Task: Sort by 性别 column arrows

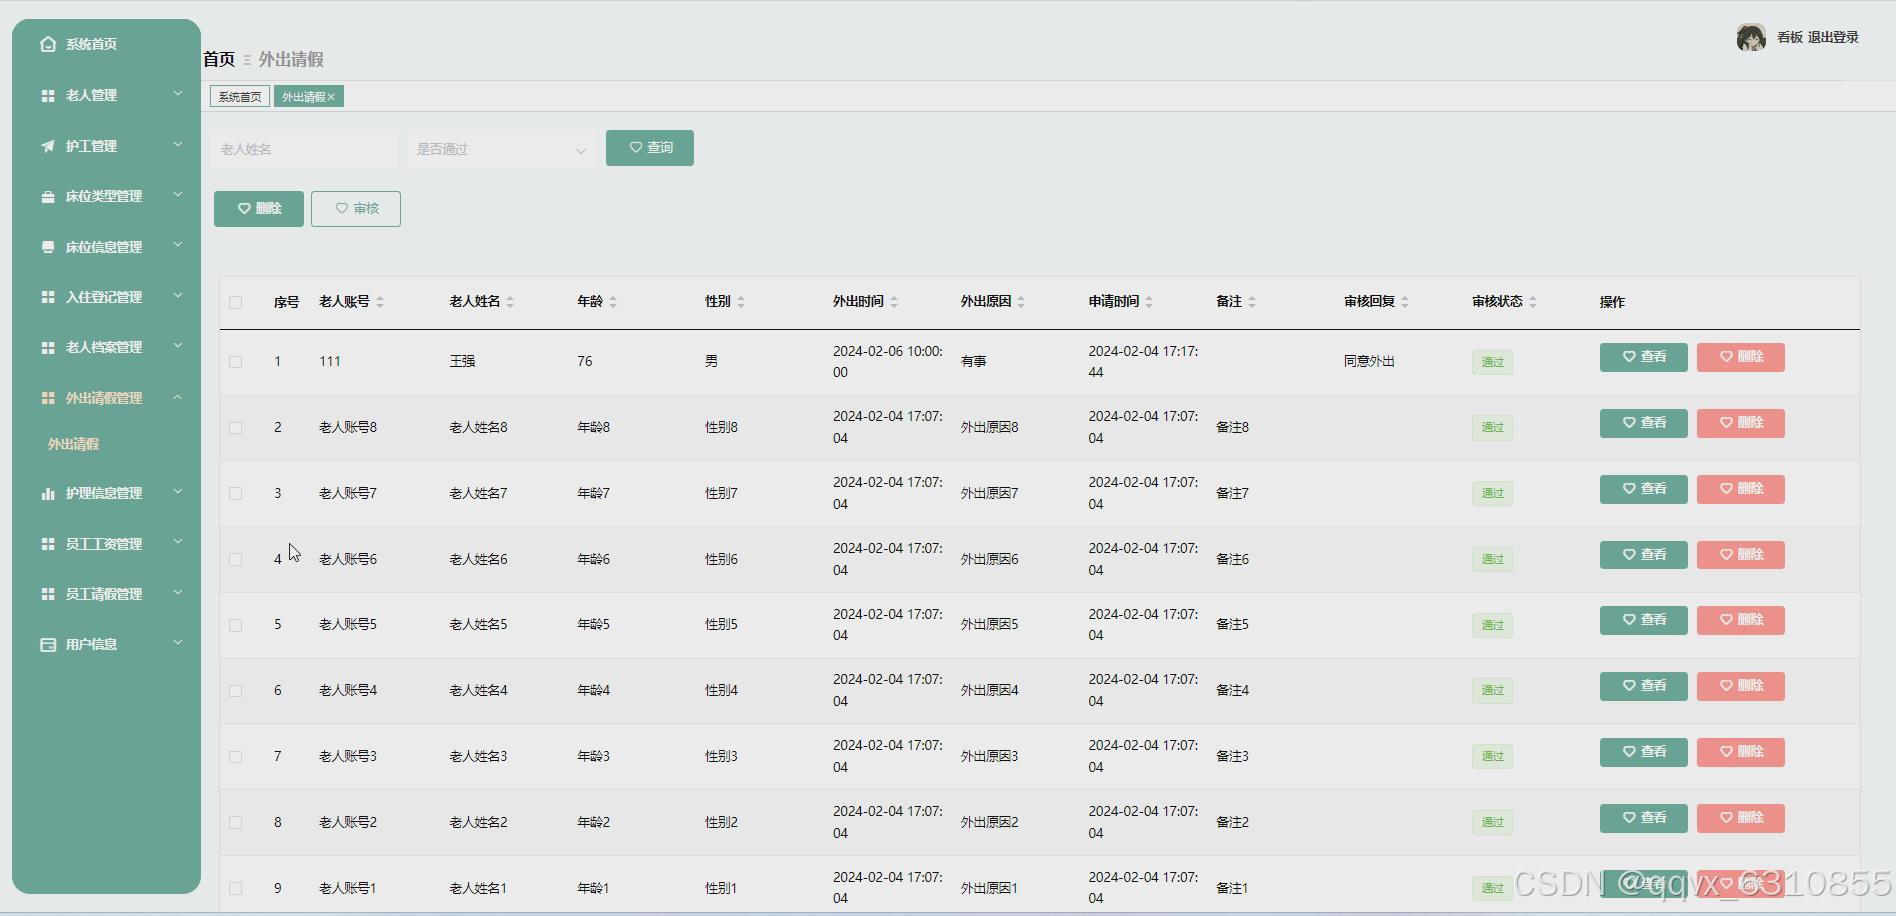Action: pos(741,302)
